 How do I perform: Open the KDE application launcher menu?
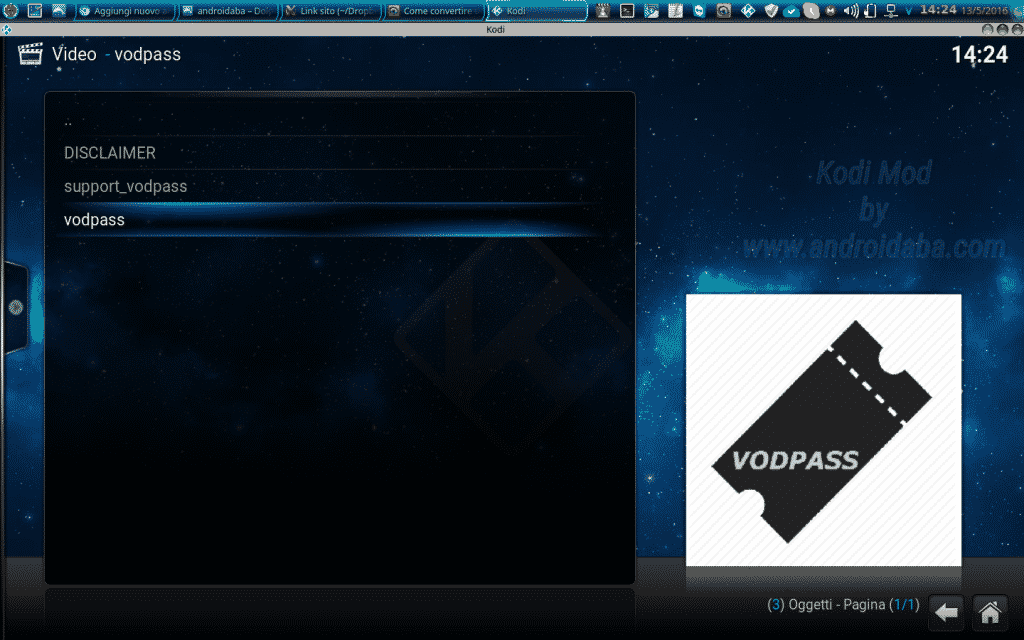click(10, 10)
